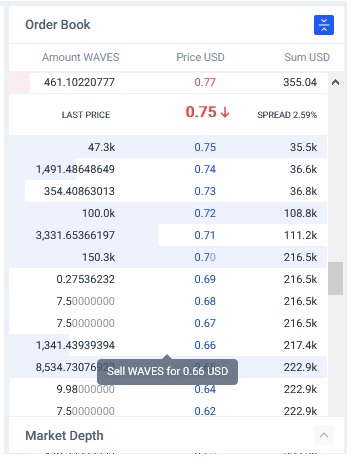The width and height of the screenshot is (362, 470).
Task: Click the scroll-up arrow in order book
Action: click(335, 82)
